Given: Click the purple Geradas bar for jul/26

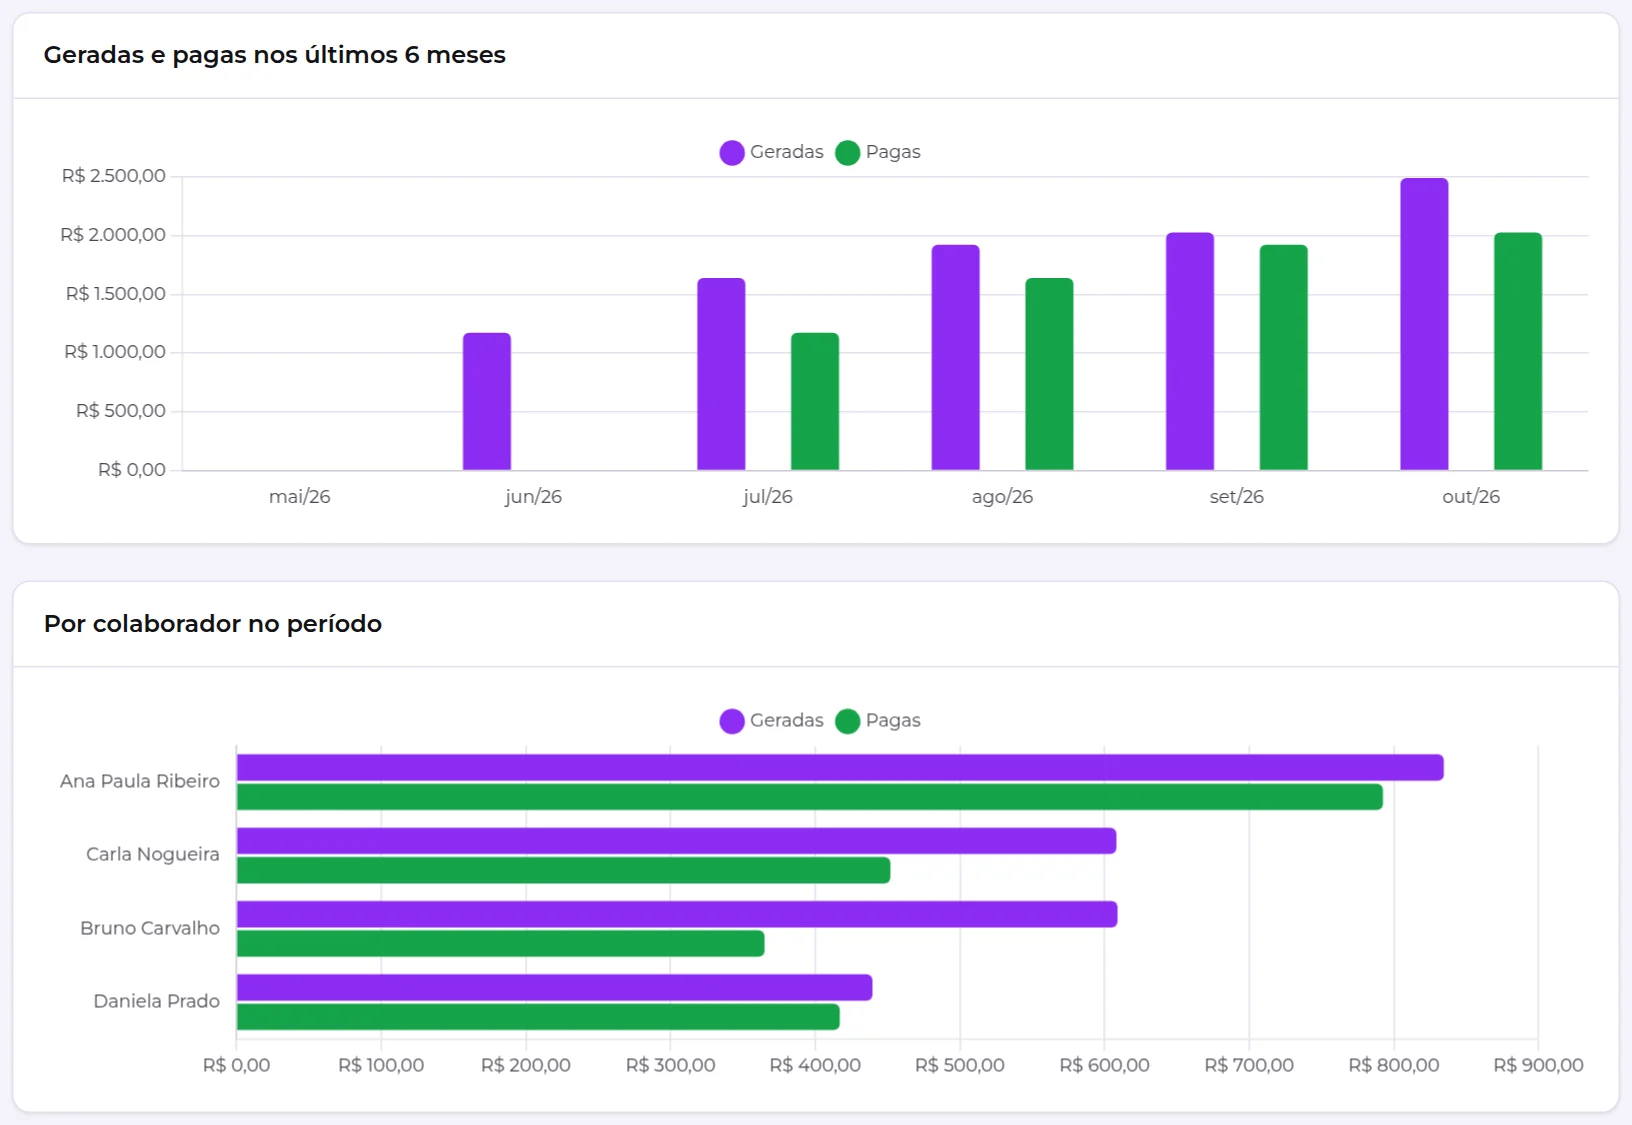Looking at the screenshot, I should pos(721,374).
